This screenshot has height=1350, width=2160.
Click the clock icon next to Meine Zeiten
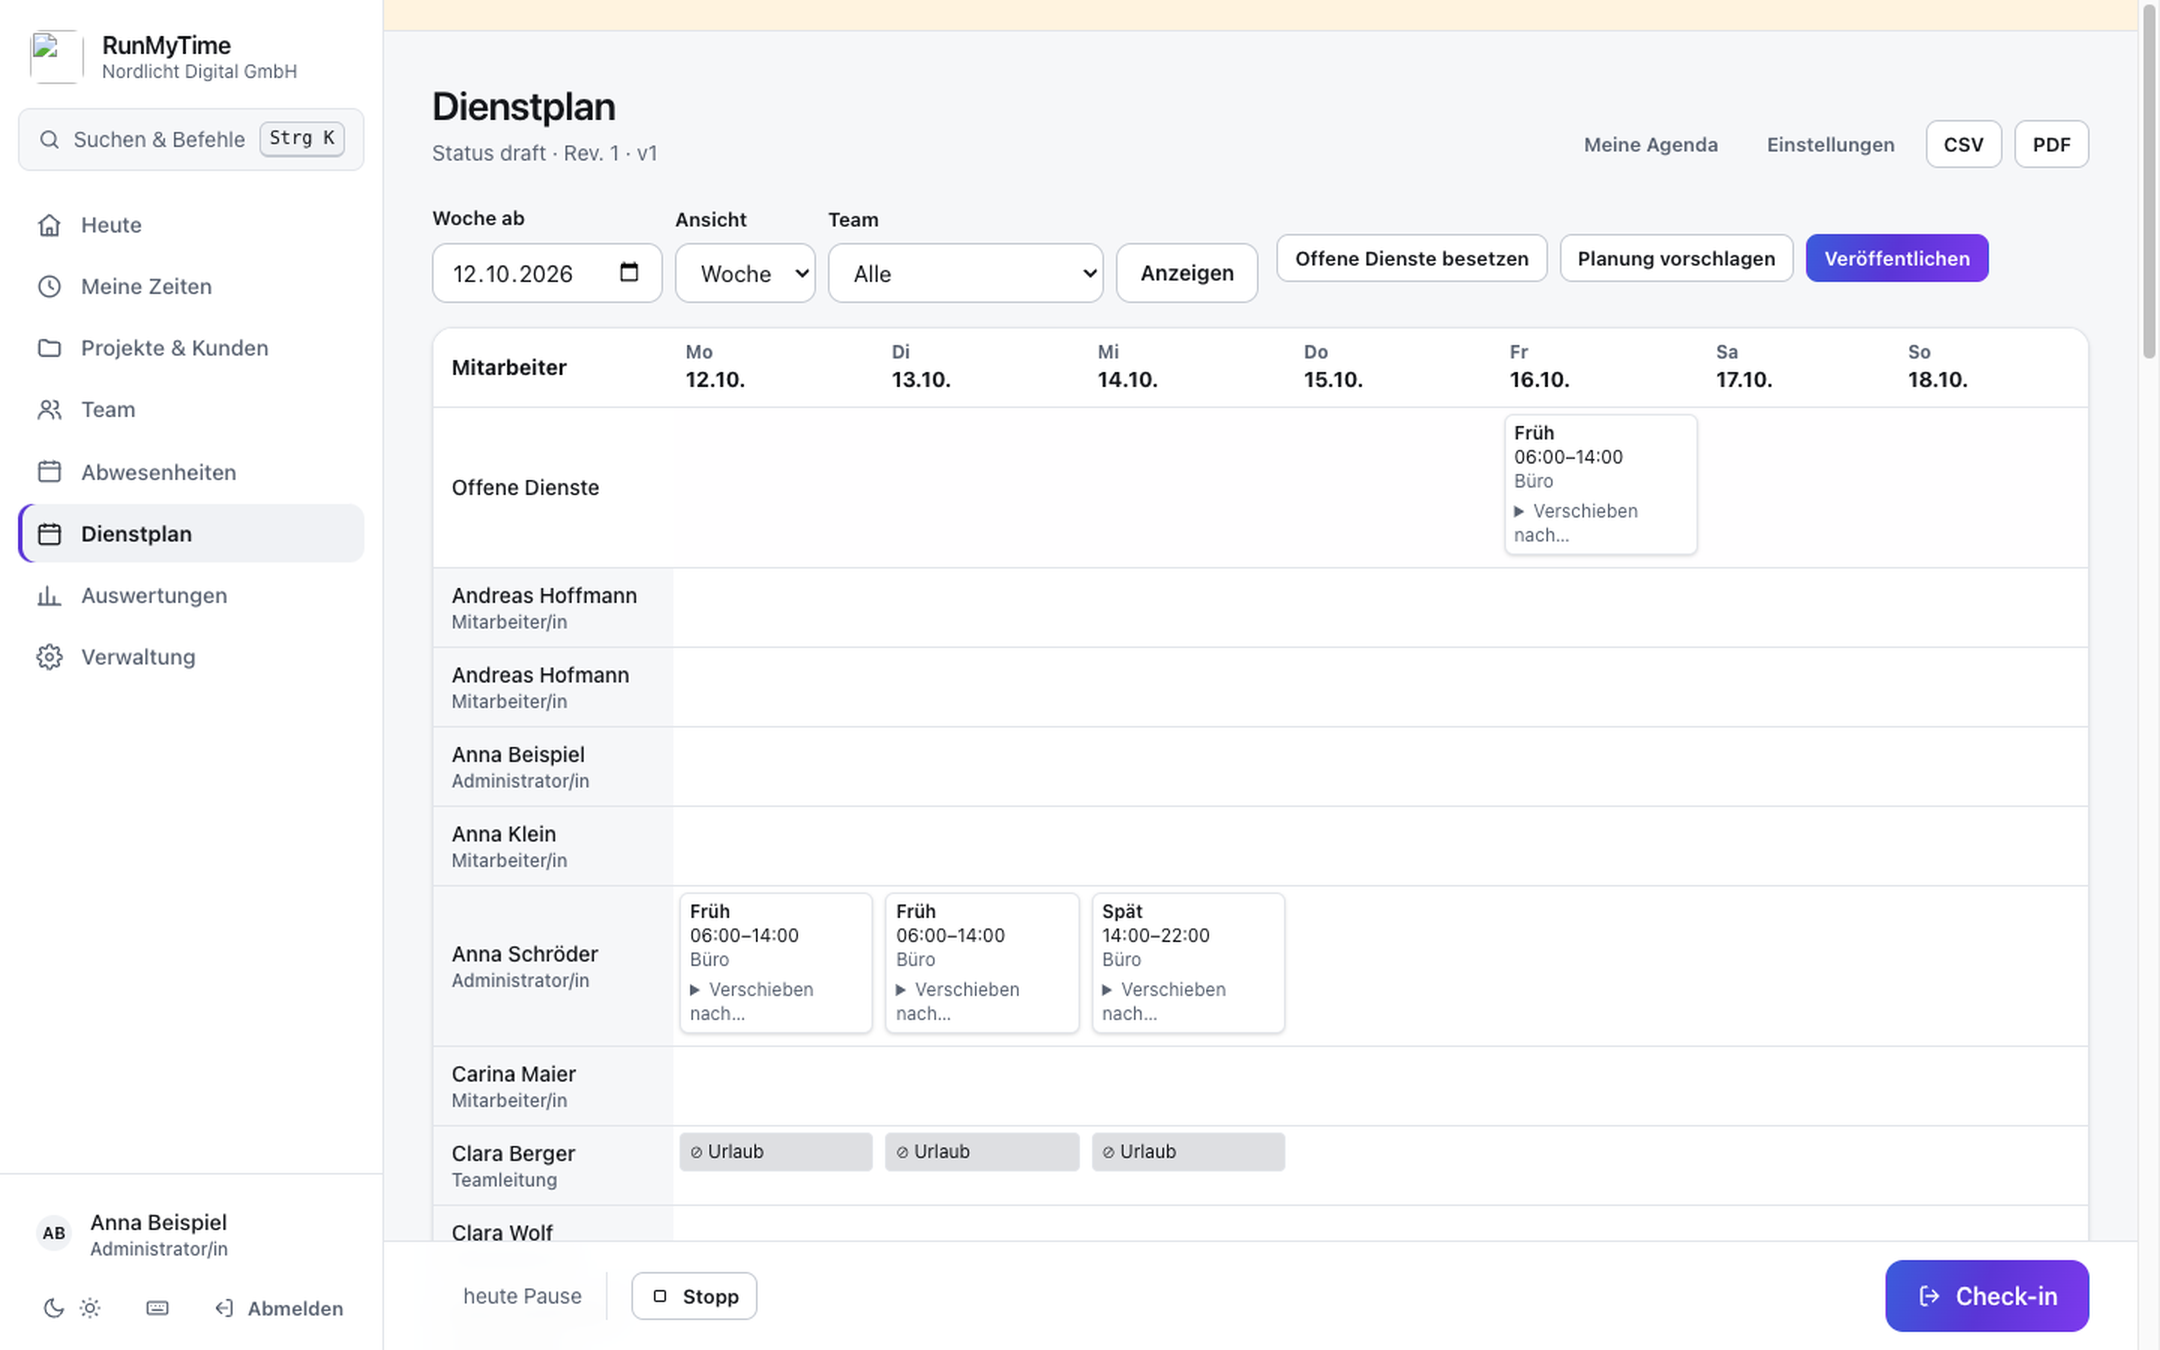coord(49,287)
